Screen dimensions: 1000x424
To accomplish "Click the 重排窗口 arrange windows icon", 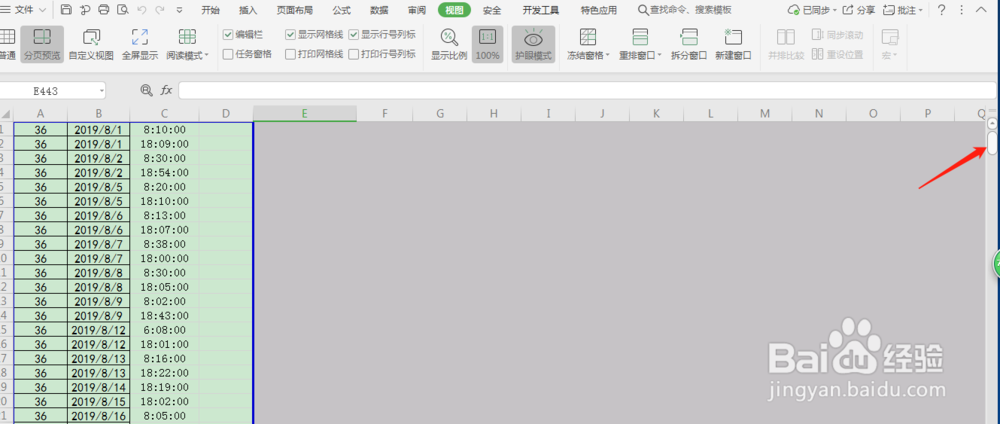I will 640,37.
